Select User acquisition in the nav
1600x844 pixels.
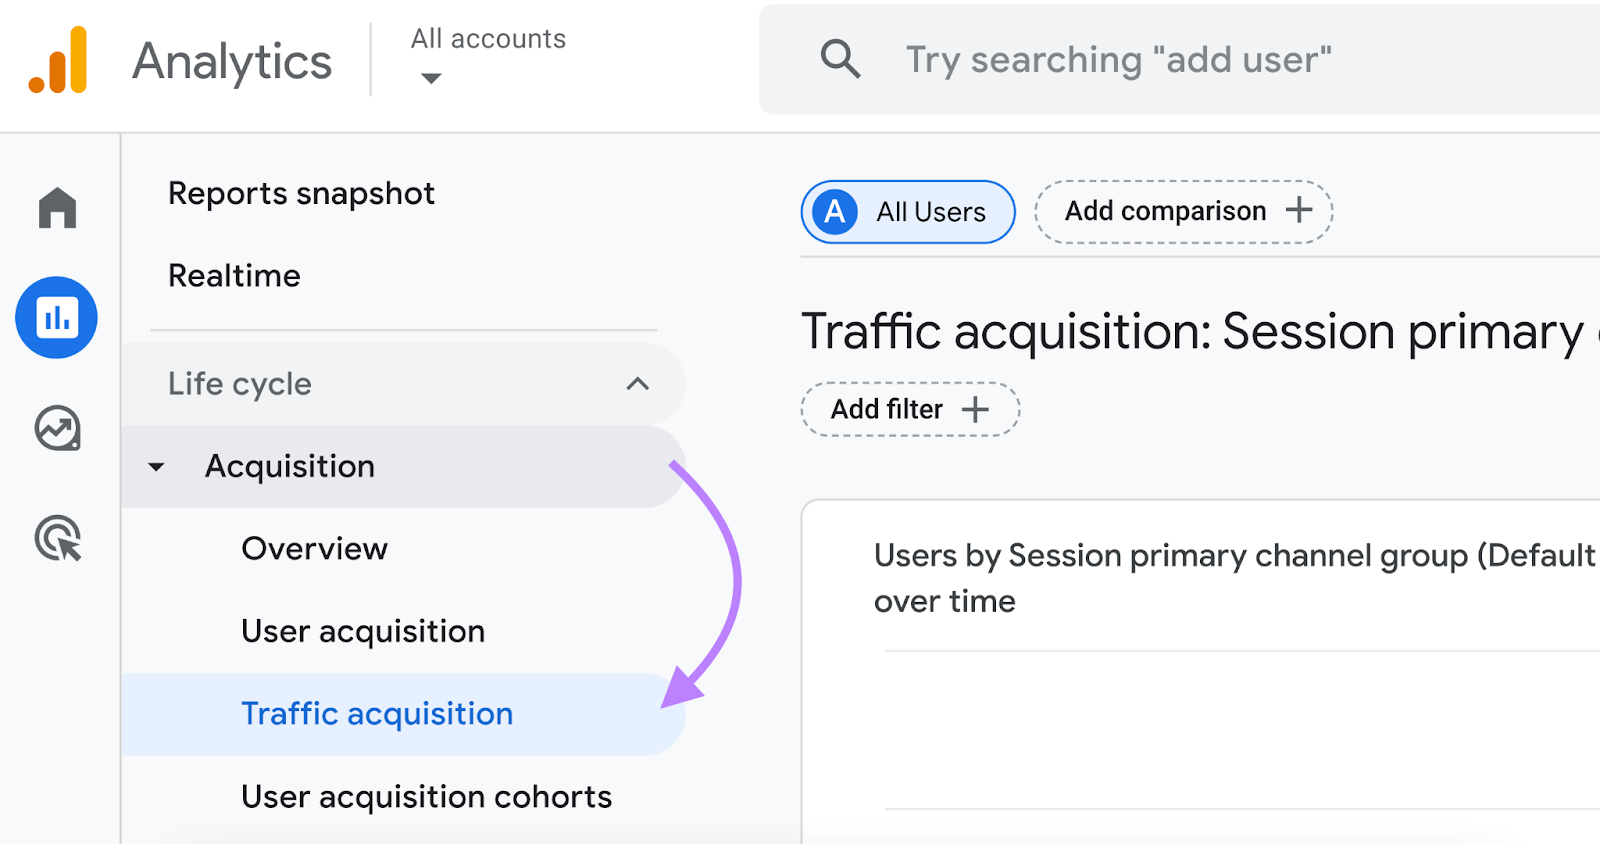pos(362,631)
